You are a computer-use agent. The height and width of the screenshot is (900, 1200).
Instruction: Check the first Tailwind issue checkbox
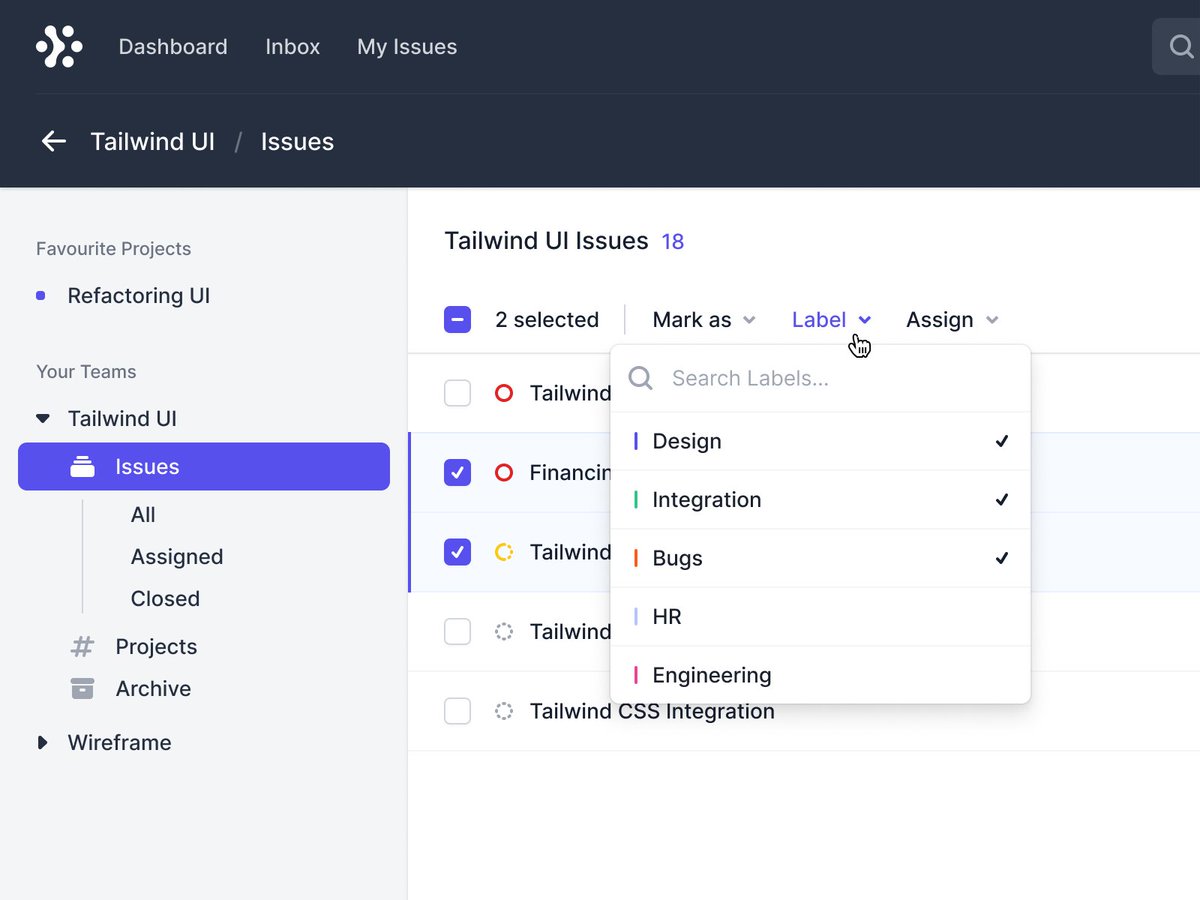(457, 393)
